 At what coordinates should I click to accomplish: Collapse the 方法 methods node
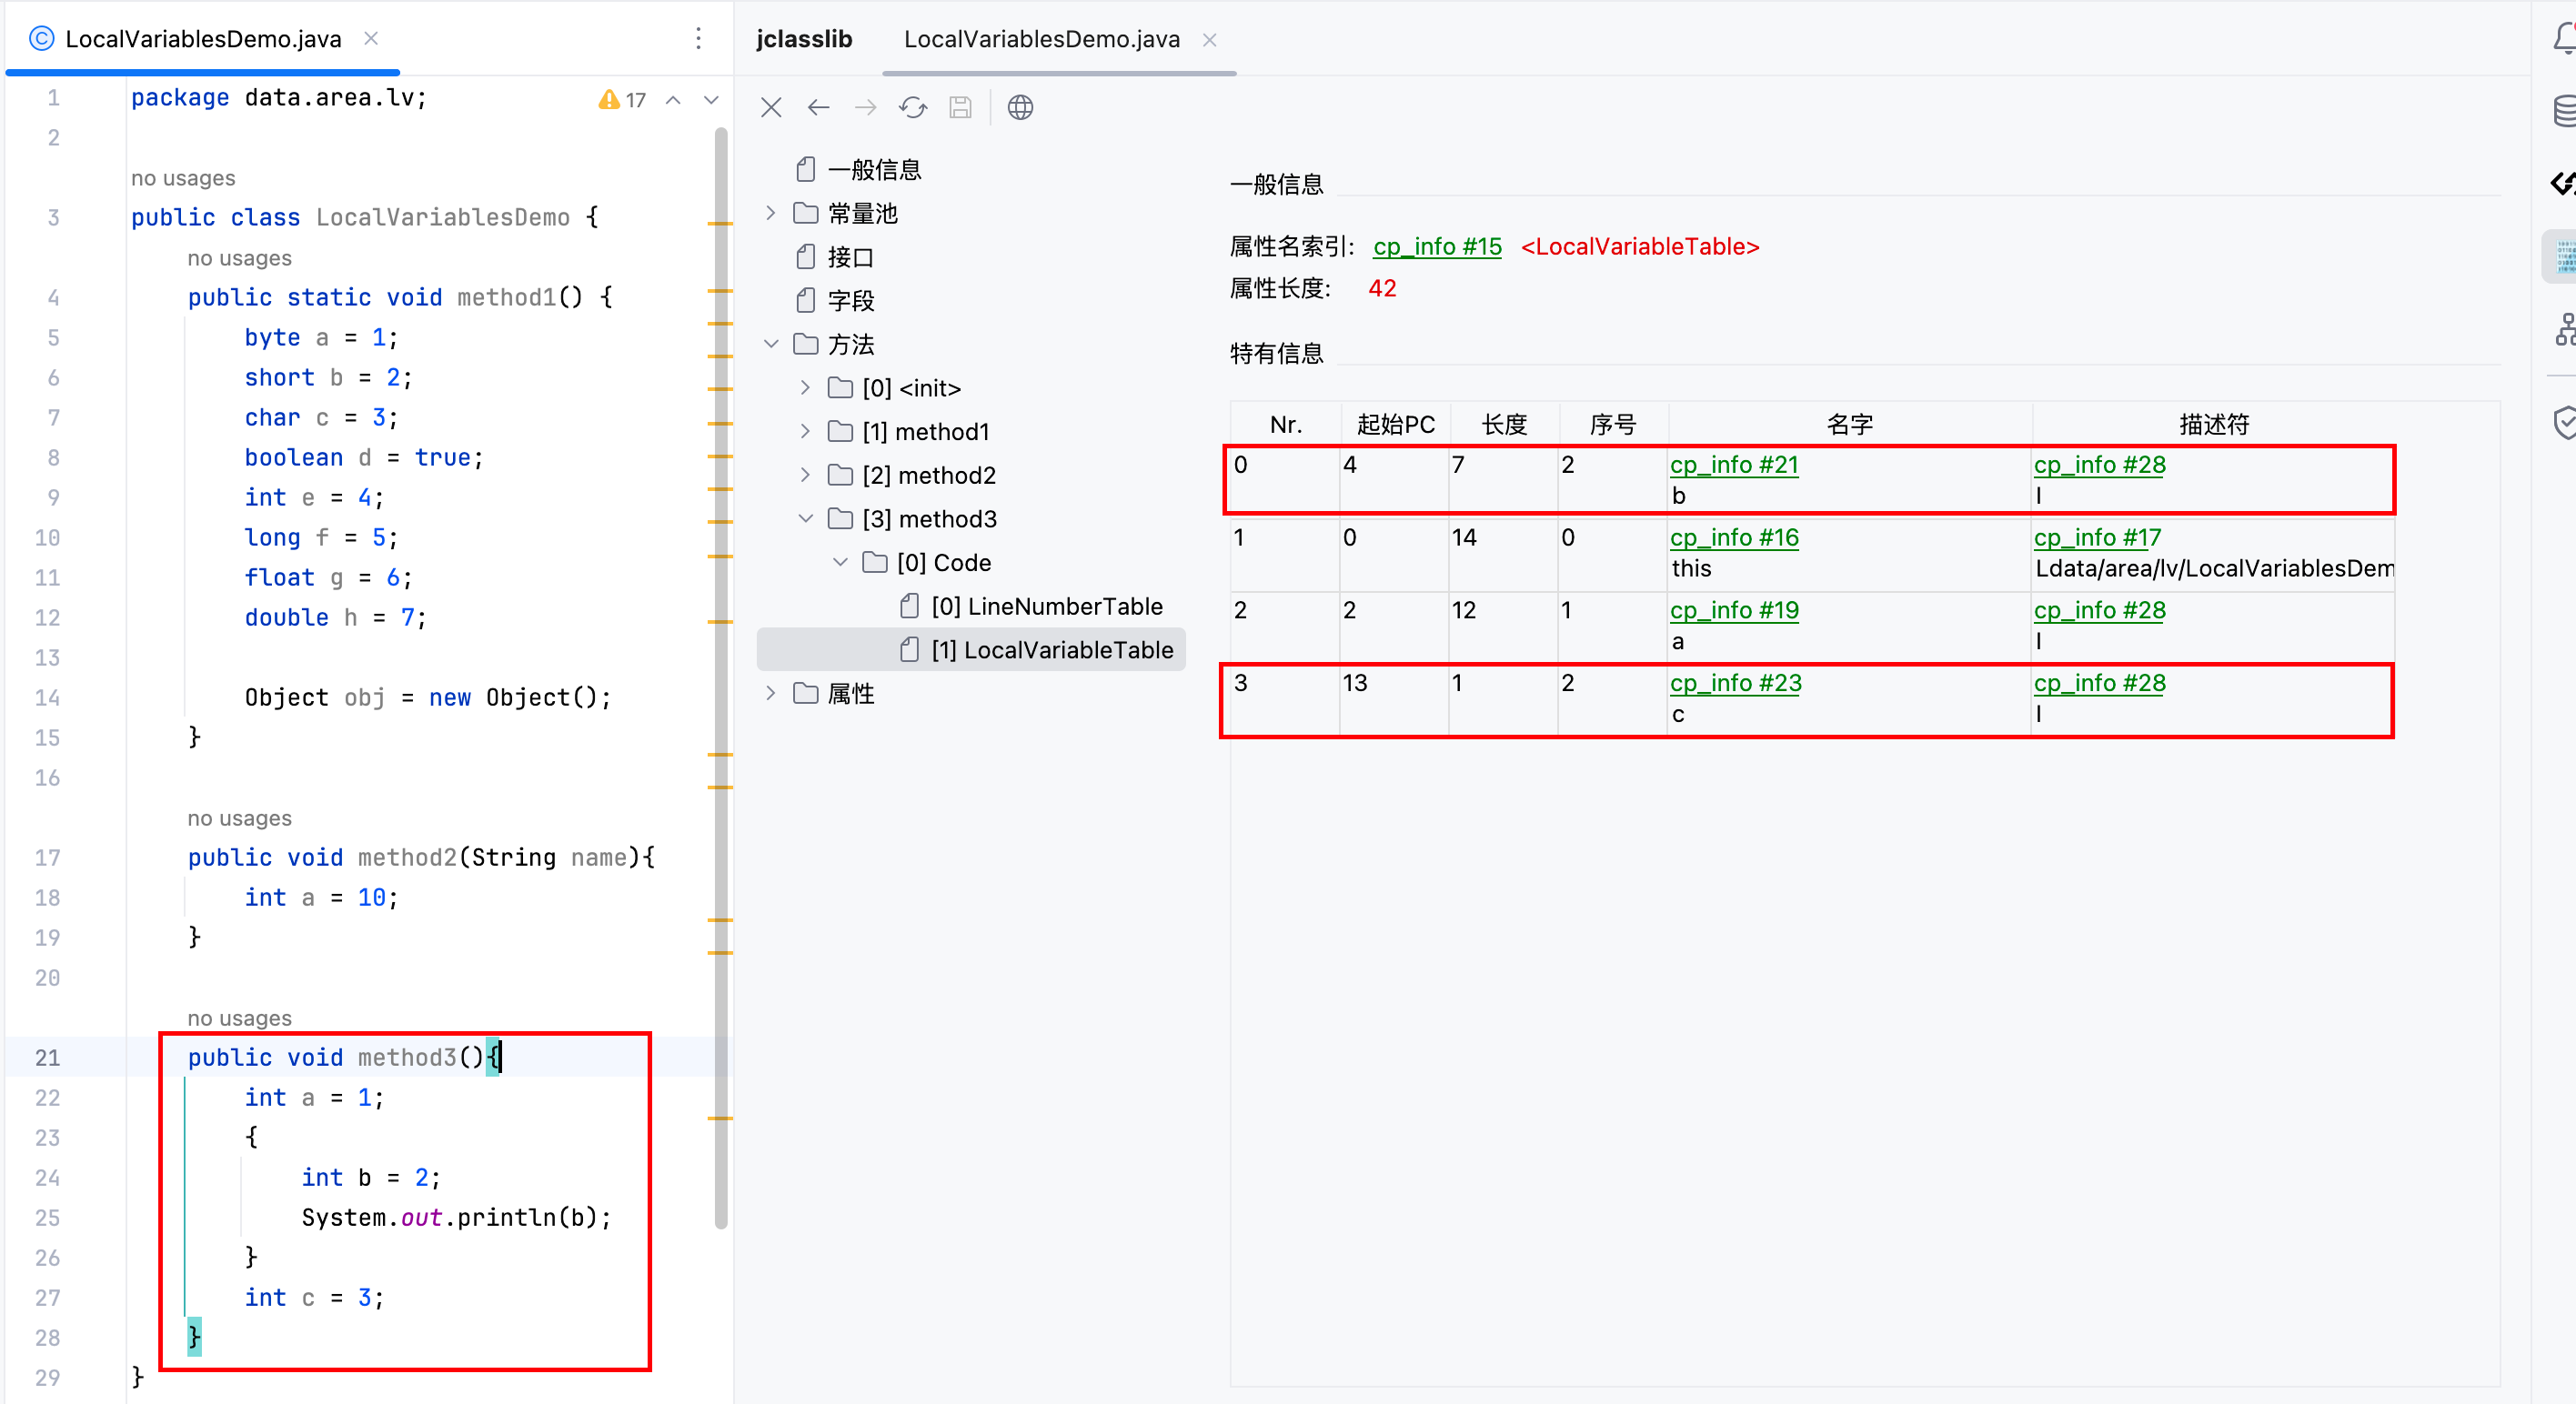tap(770, 344)
